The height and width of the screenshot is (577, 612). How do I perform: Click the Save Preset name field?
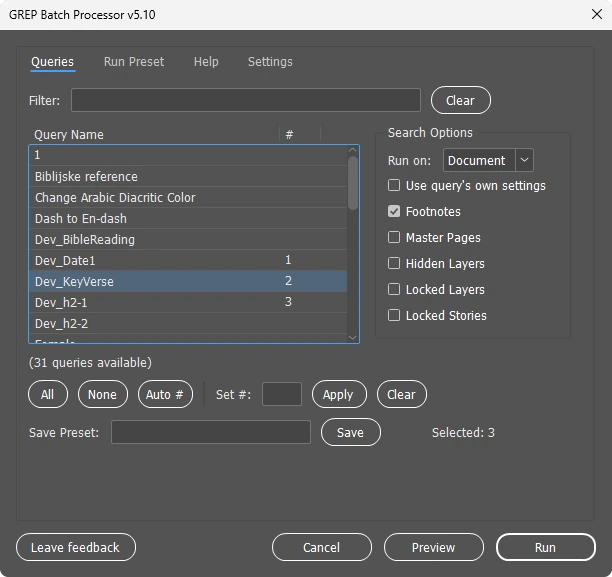211,432
